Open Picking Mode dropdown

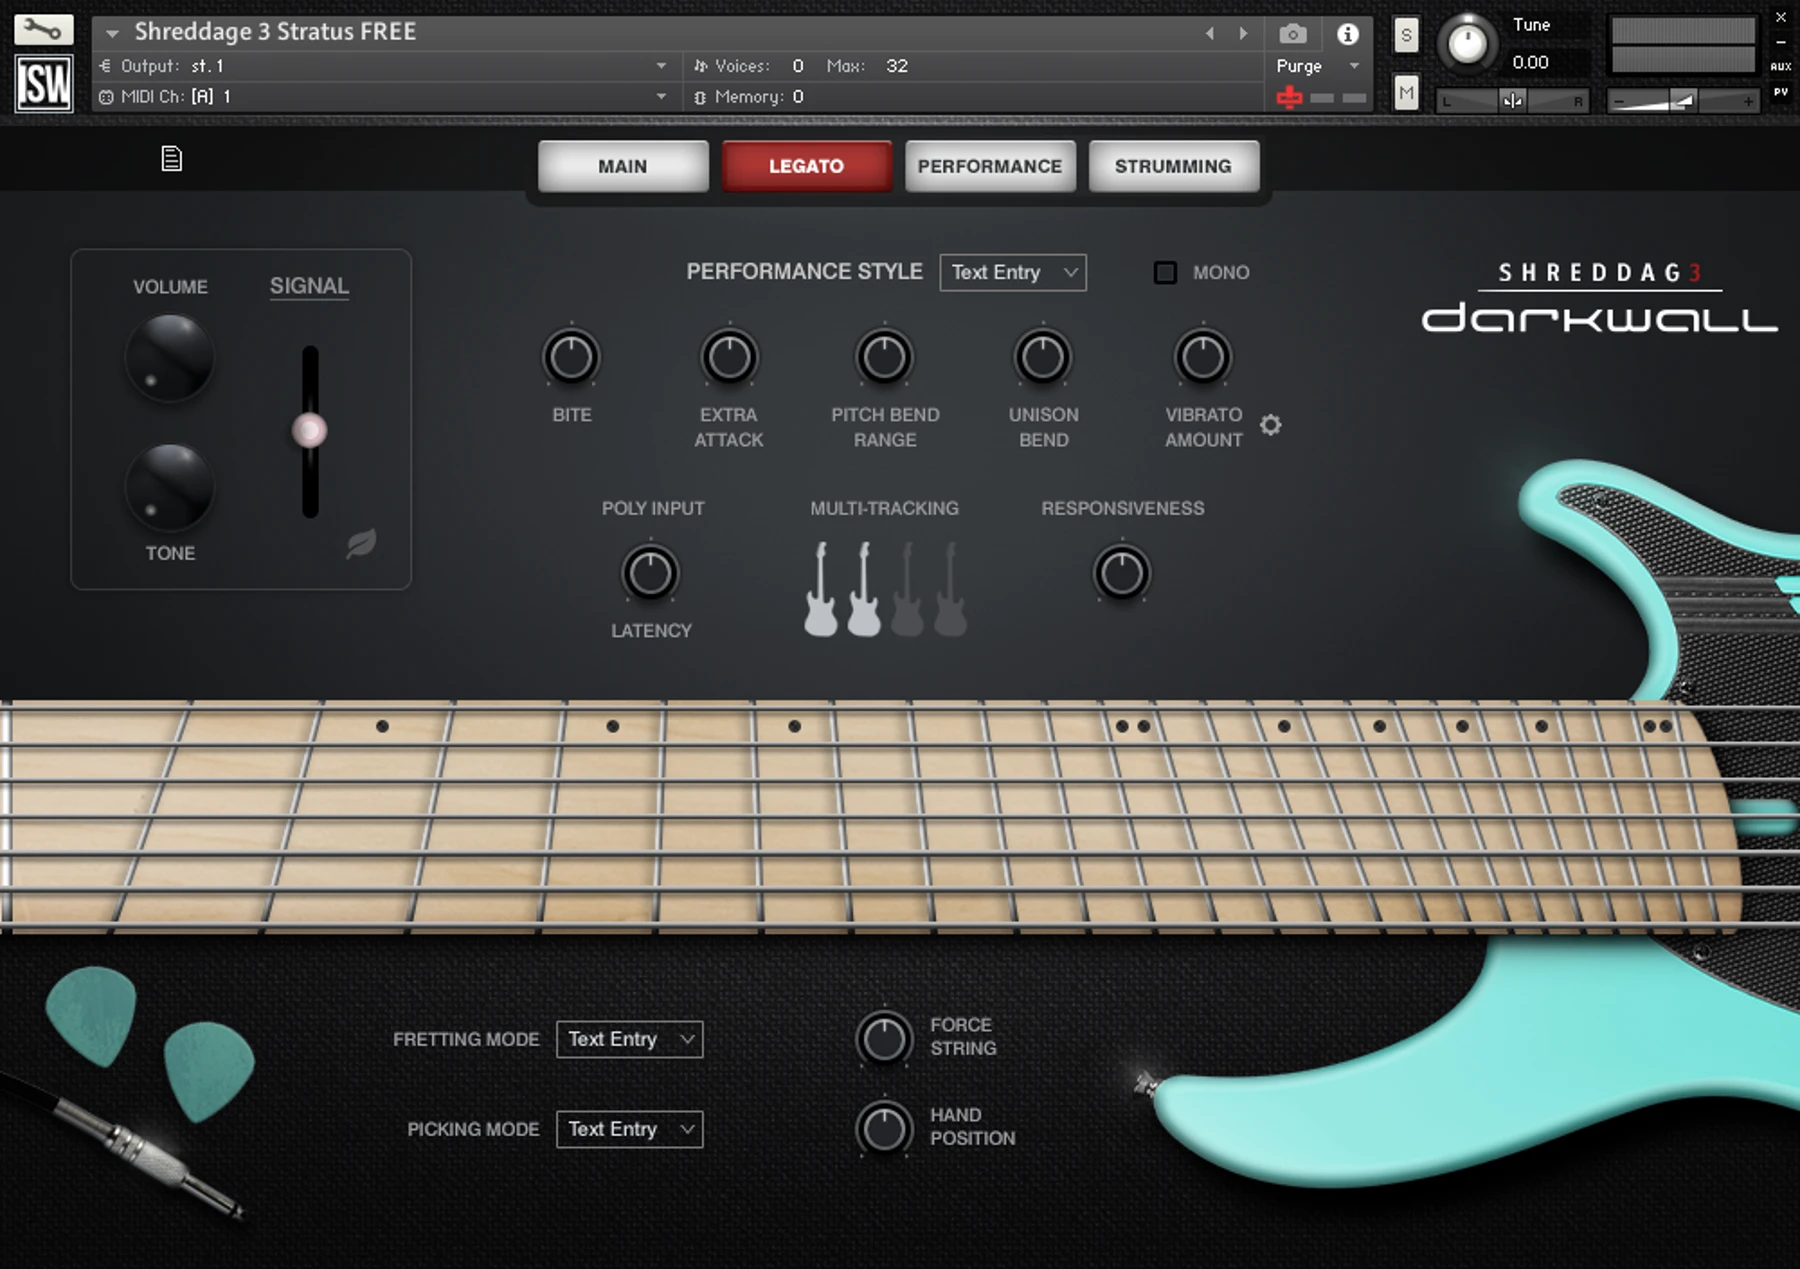click(629, 1129)
